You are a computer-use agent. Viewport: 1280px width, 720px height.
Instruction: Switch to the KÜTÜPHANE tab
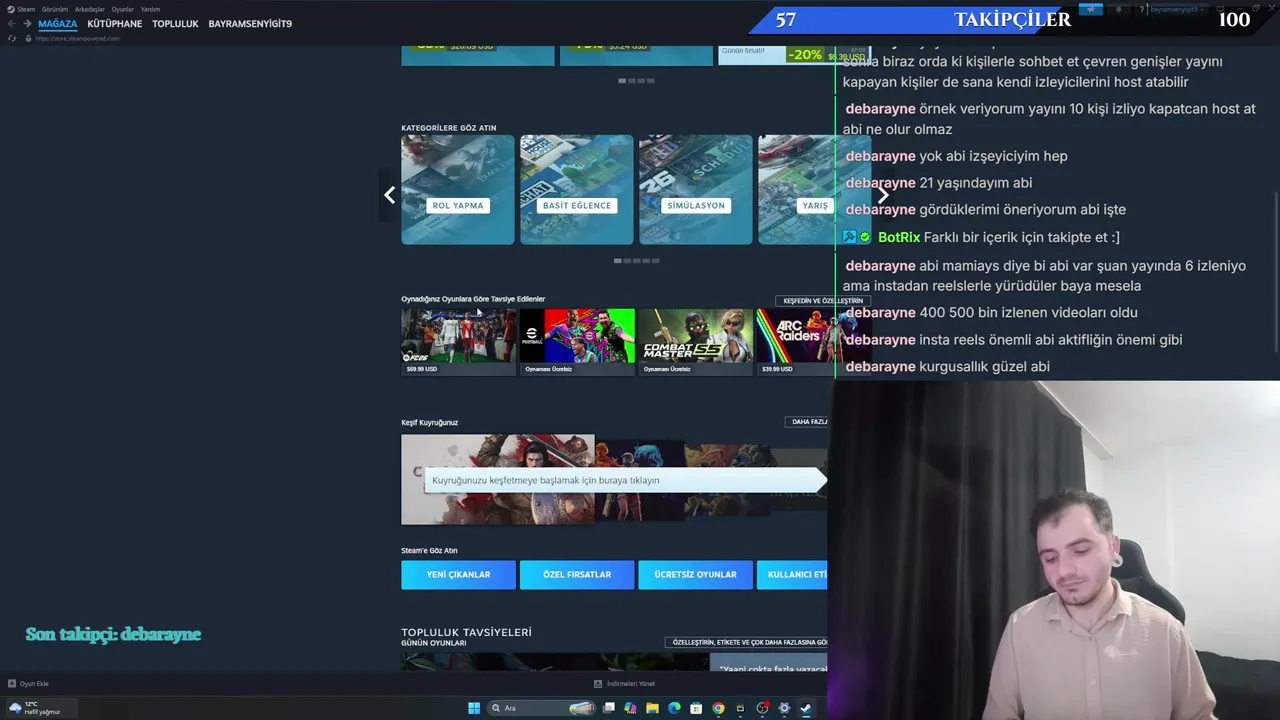(115, 24)
